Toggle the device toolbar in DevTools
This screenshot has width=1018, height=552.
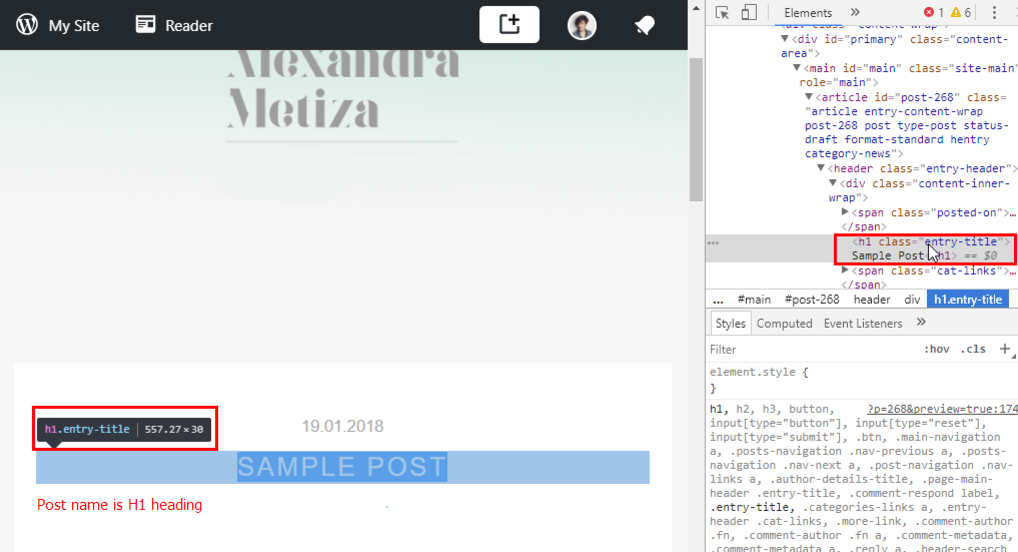(749, 12)
